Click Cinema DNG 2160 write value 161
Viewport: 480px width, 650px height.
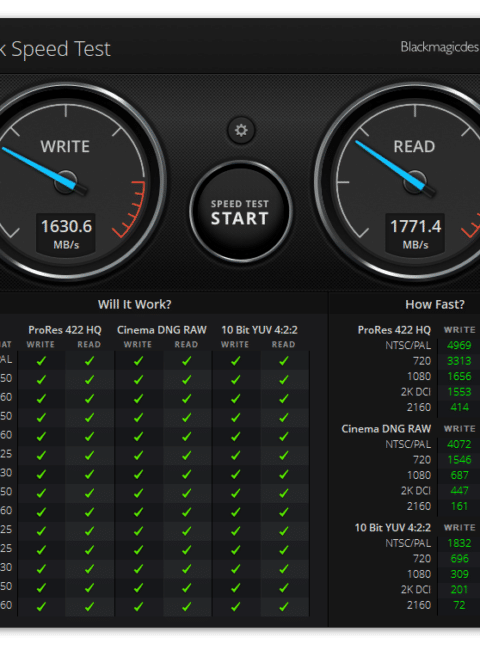tap(460, 507)
